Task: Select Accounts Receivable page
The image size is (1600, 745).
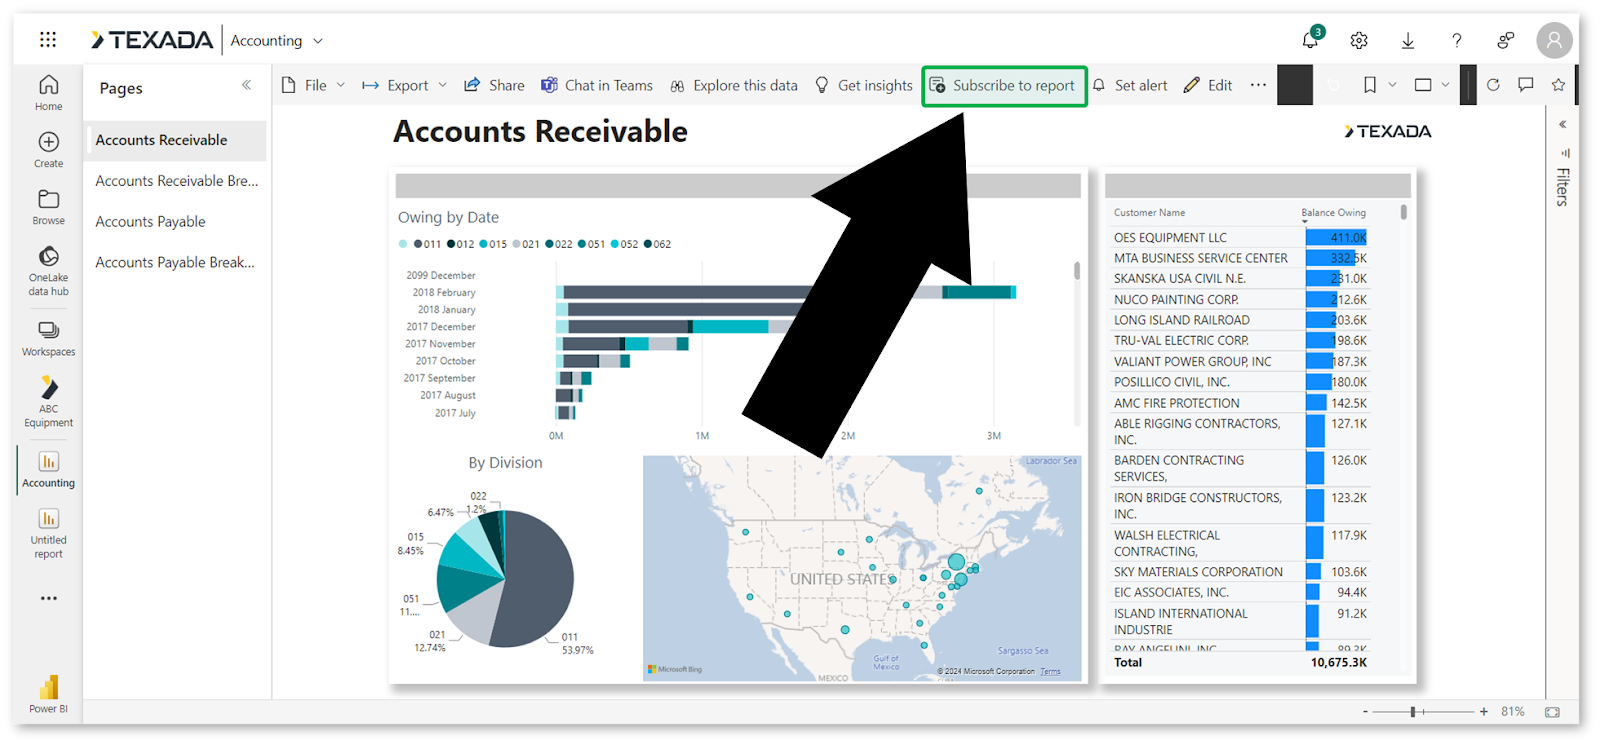Action: pyautogui.click(x=176, y=140)
